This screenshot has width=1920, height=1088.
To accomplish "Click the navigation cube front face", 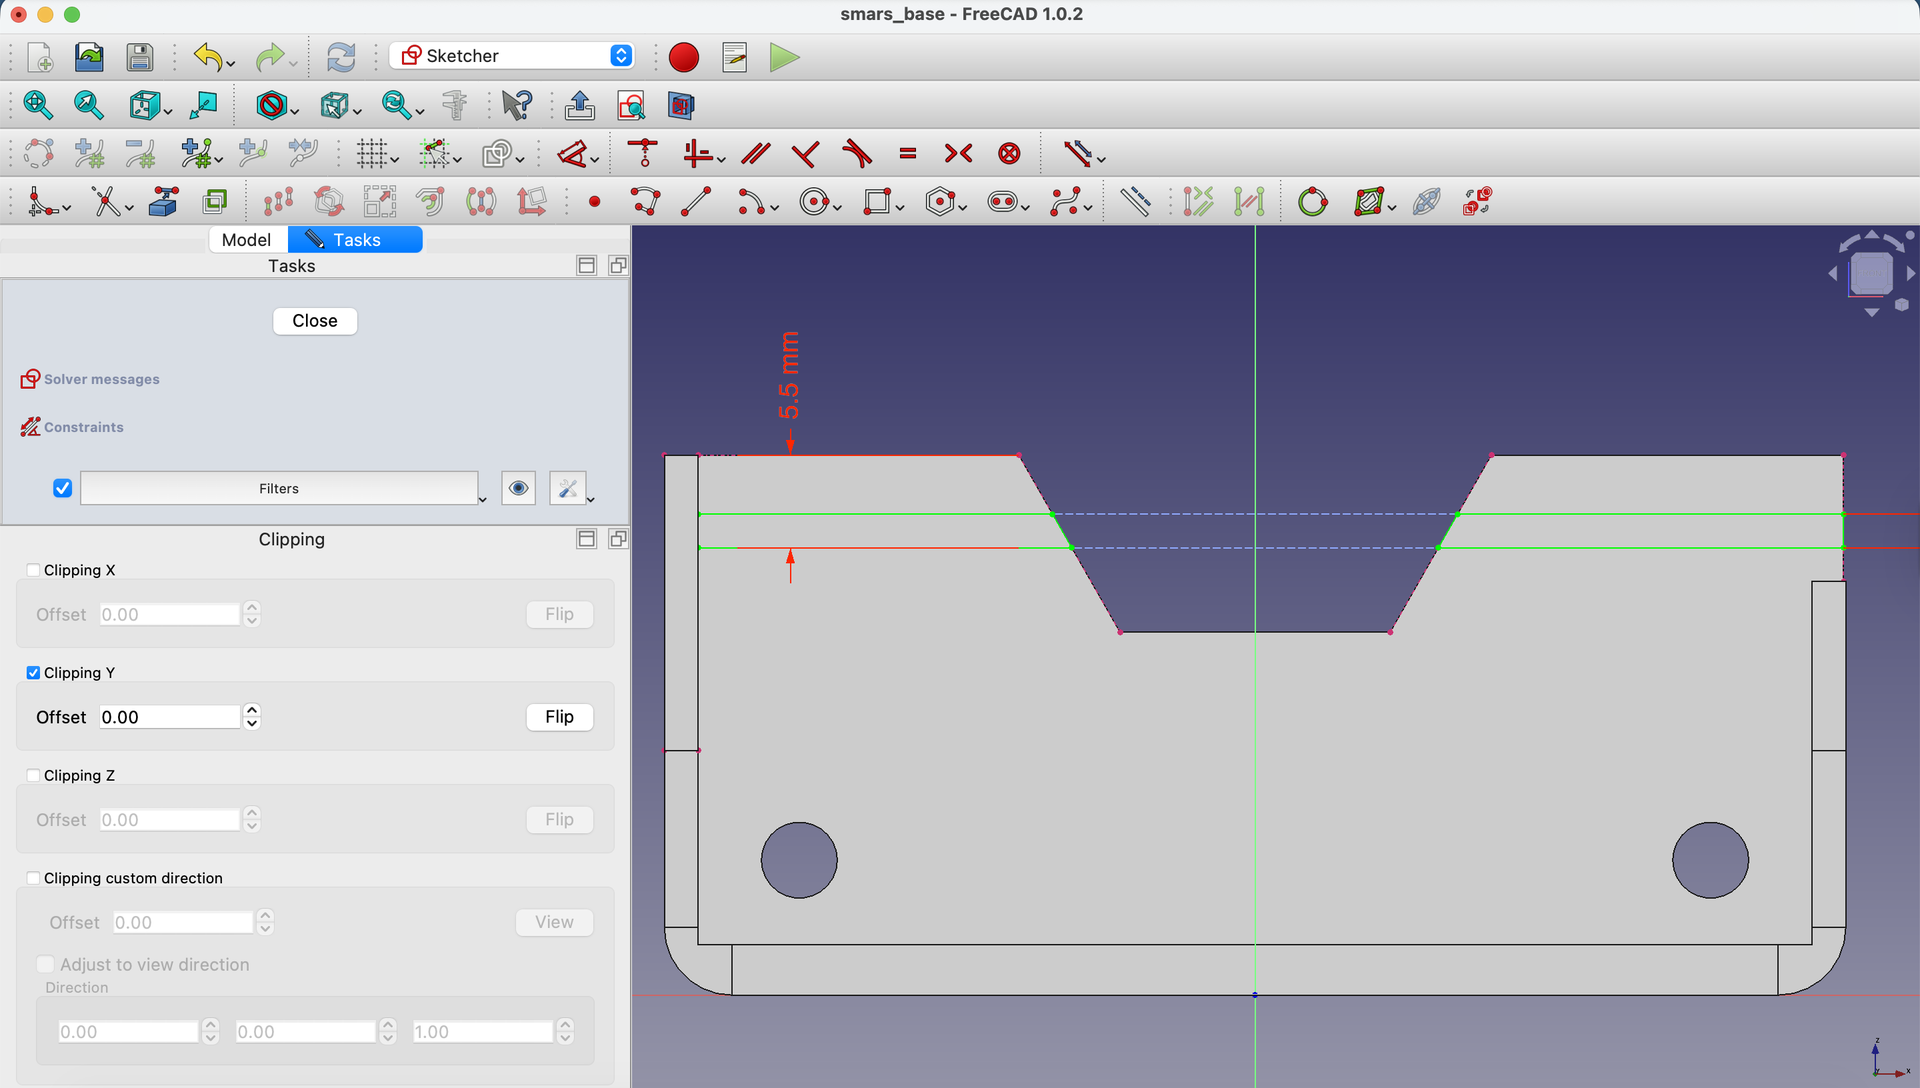I will pyautogui.click(x=1871, y=273).
